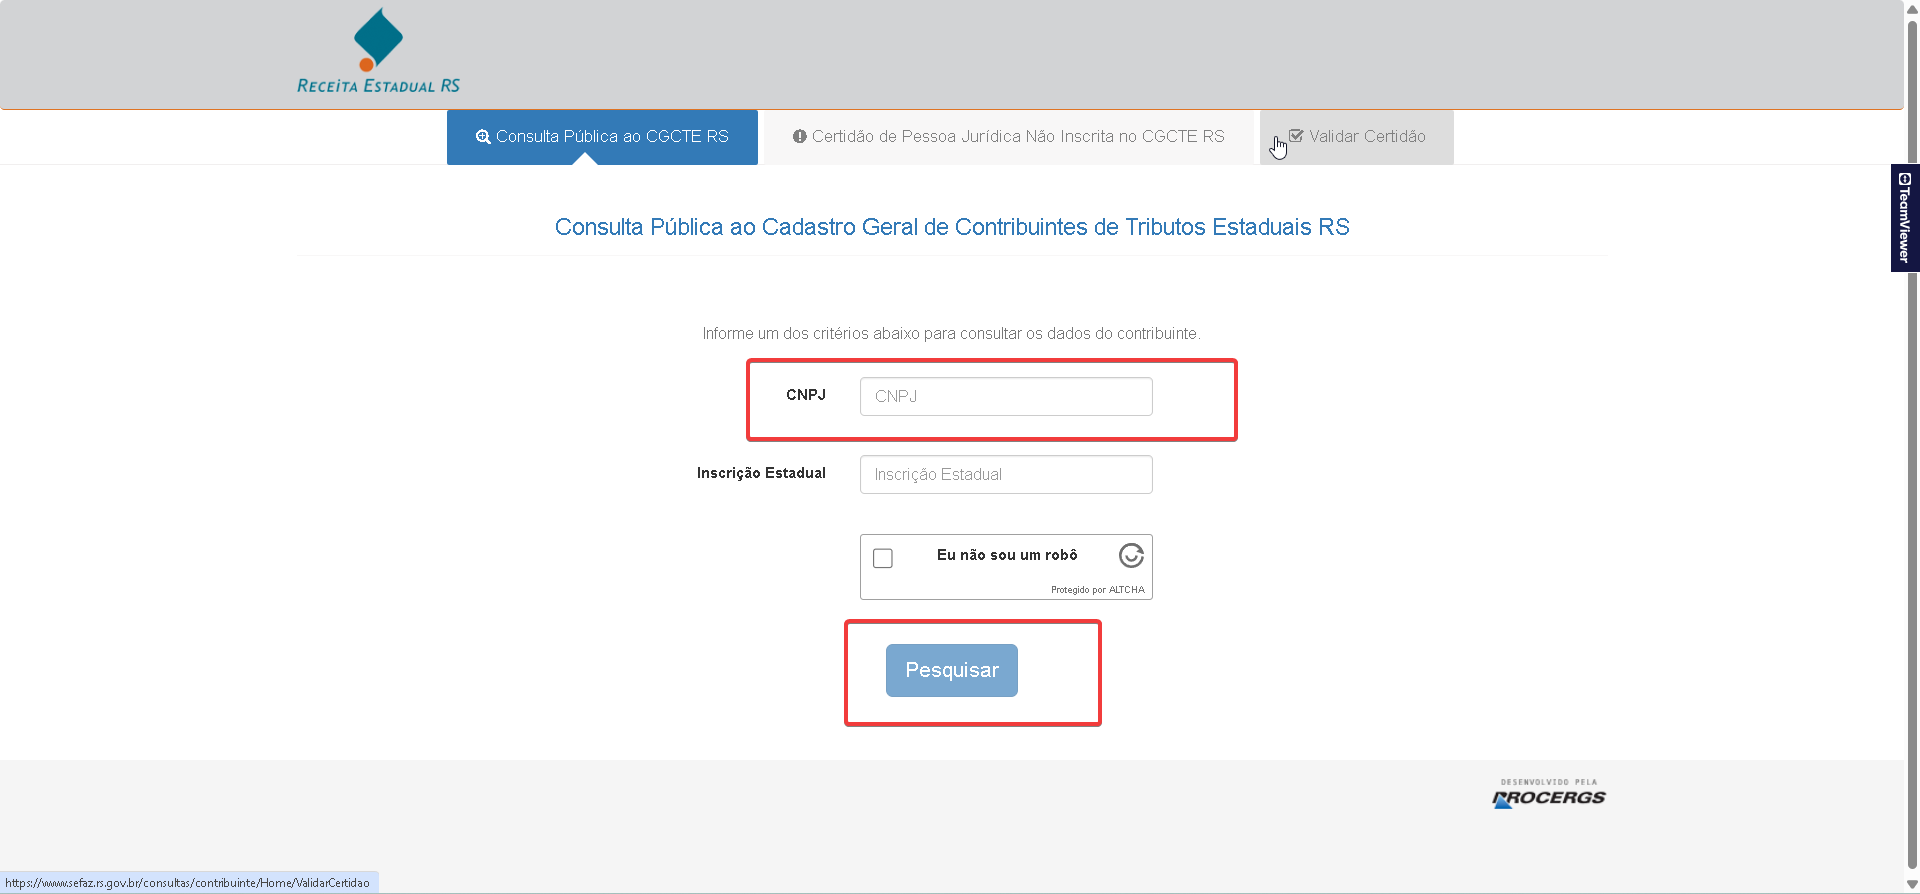Screen dimensions: 1920x894
Task: Click the Receita Estadual RS logo
Action: point(378,52)
